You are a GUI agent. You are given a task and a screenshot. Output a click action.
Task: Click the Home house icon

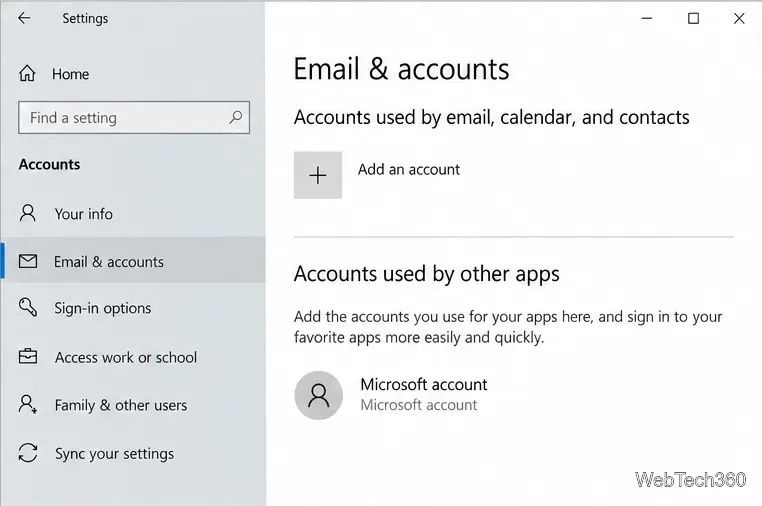(27, 74)
